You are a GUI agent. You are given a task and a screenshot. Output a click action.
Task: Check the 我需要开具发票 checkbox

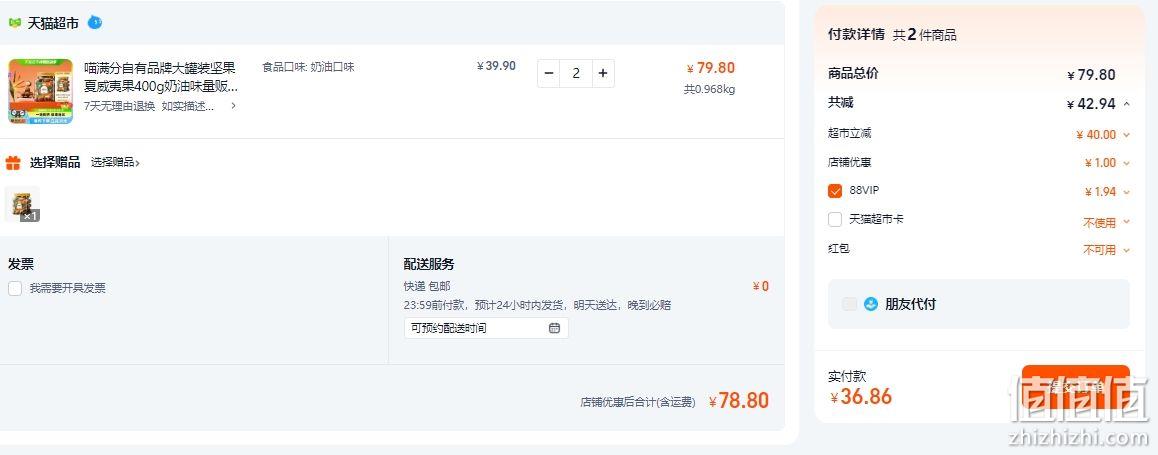click(15, 288)
